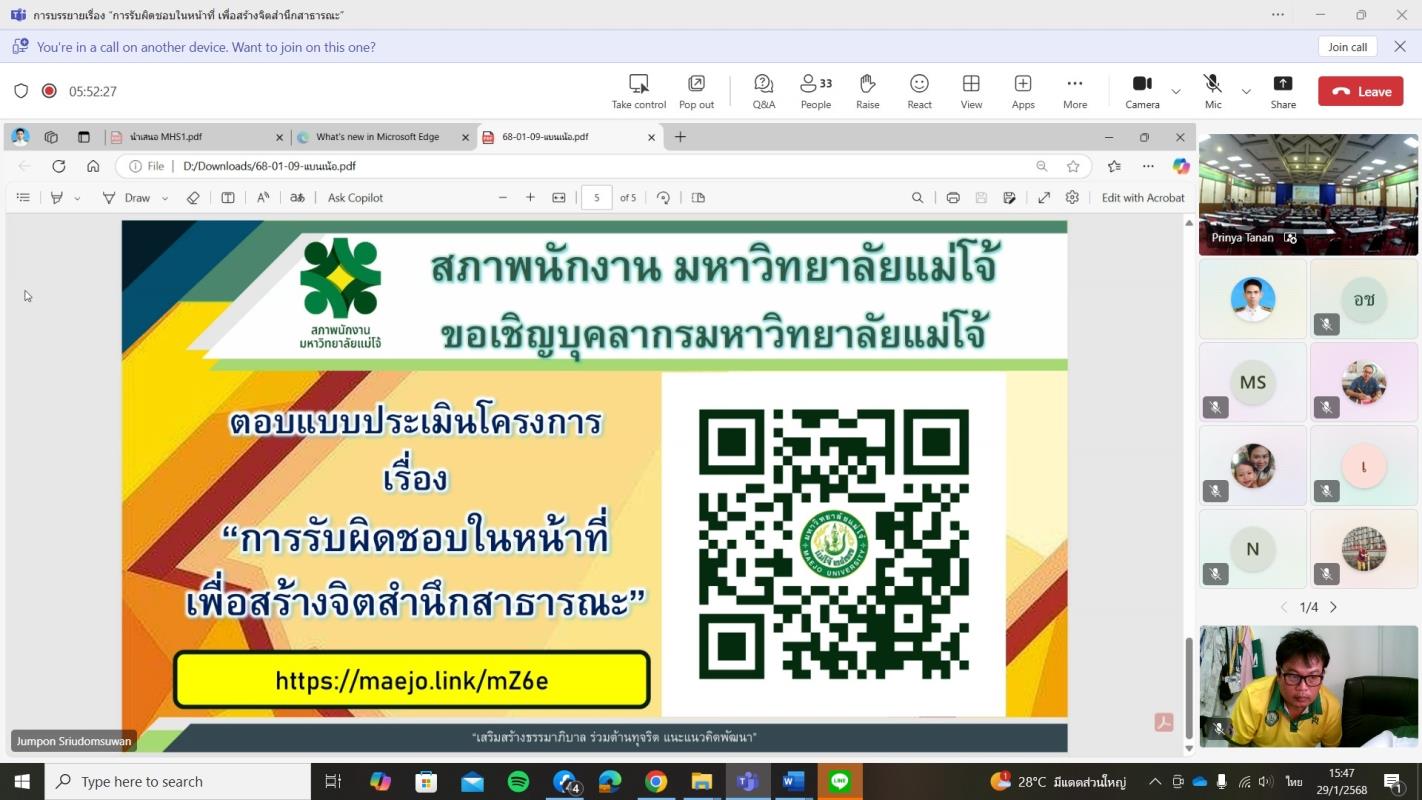Click the page number field showing 5
Image resolution: width=1422 pixels, height=800 pixels.
[597, 198]
